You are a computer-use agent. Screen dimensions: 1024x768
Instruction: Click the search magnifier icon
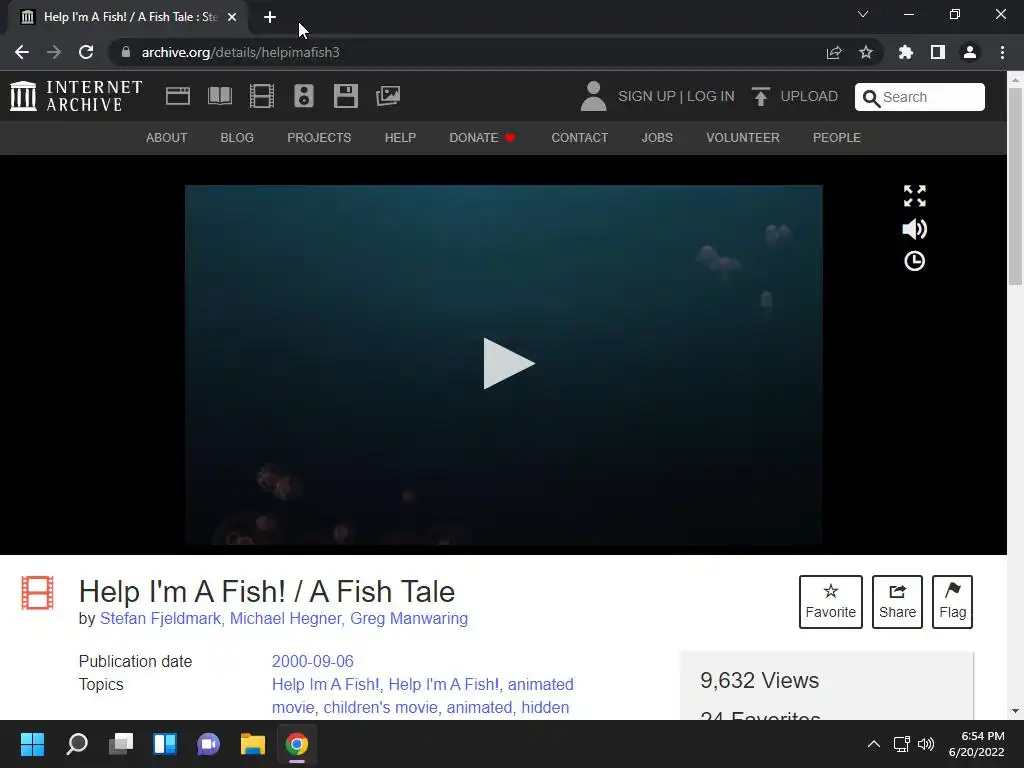(x=871, y=98)
